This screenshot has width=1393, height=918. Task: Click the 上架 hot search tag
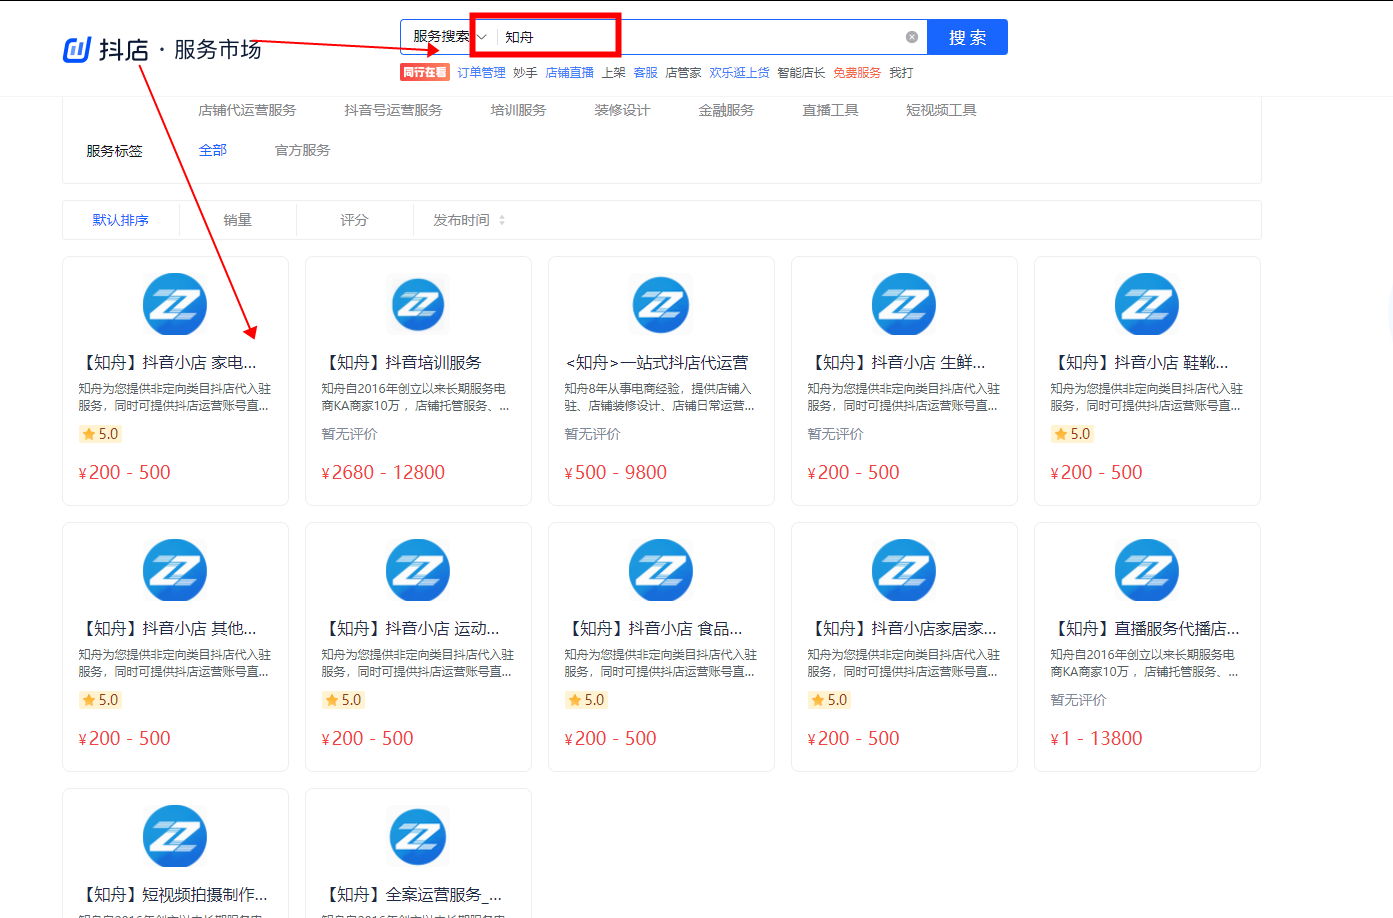click(613, 73)
